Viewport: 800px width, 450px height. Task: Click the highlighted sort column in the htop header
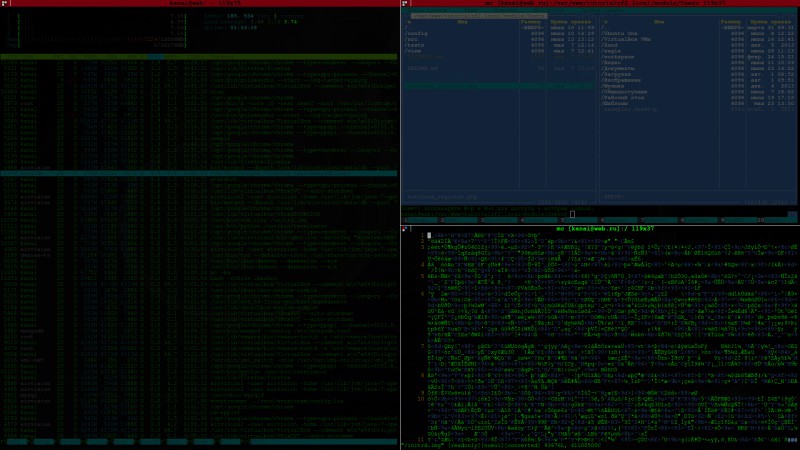click(x=156, y=57)
